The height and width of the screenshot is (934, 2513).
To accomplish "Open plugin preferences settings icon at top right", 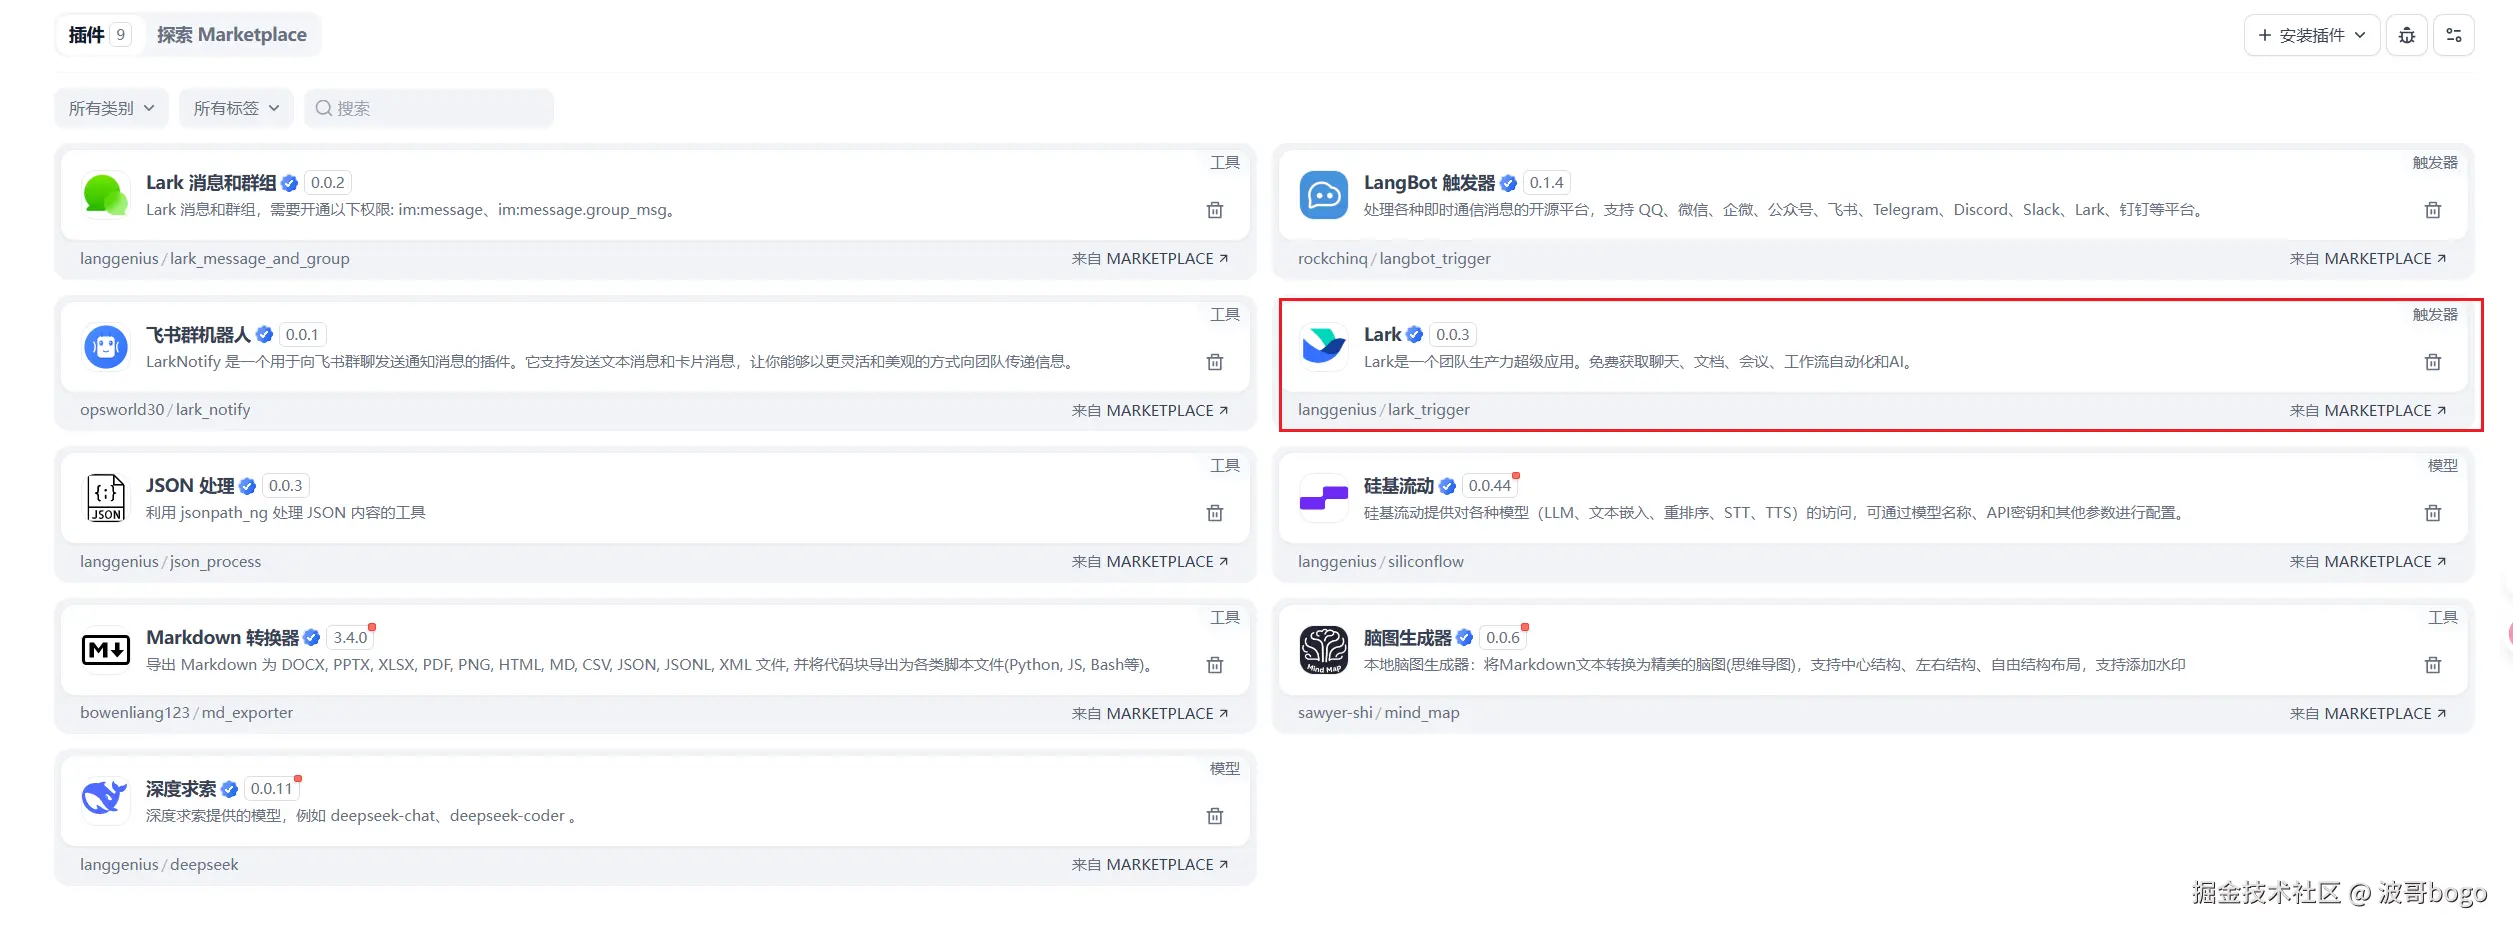I will (2453, 36).
